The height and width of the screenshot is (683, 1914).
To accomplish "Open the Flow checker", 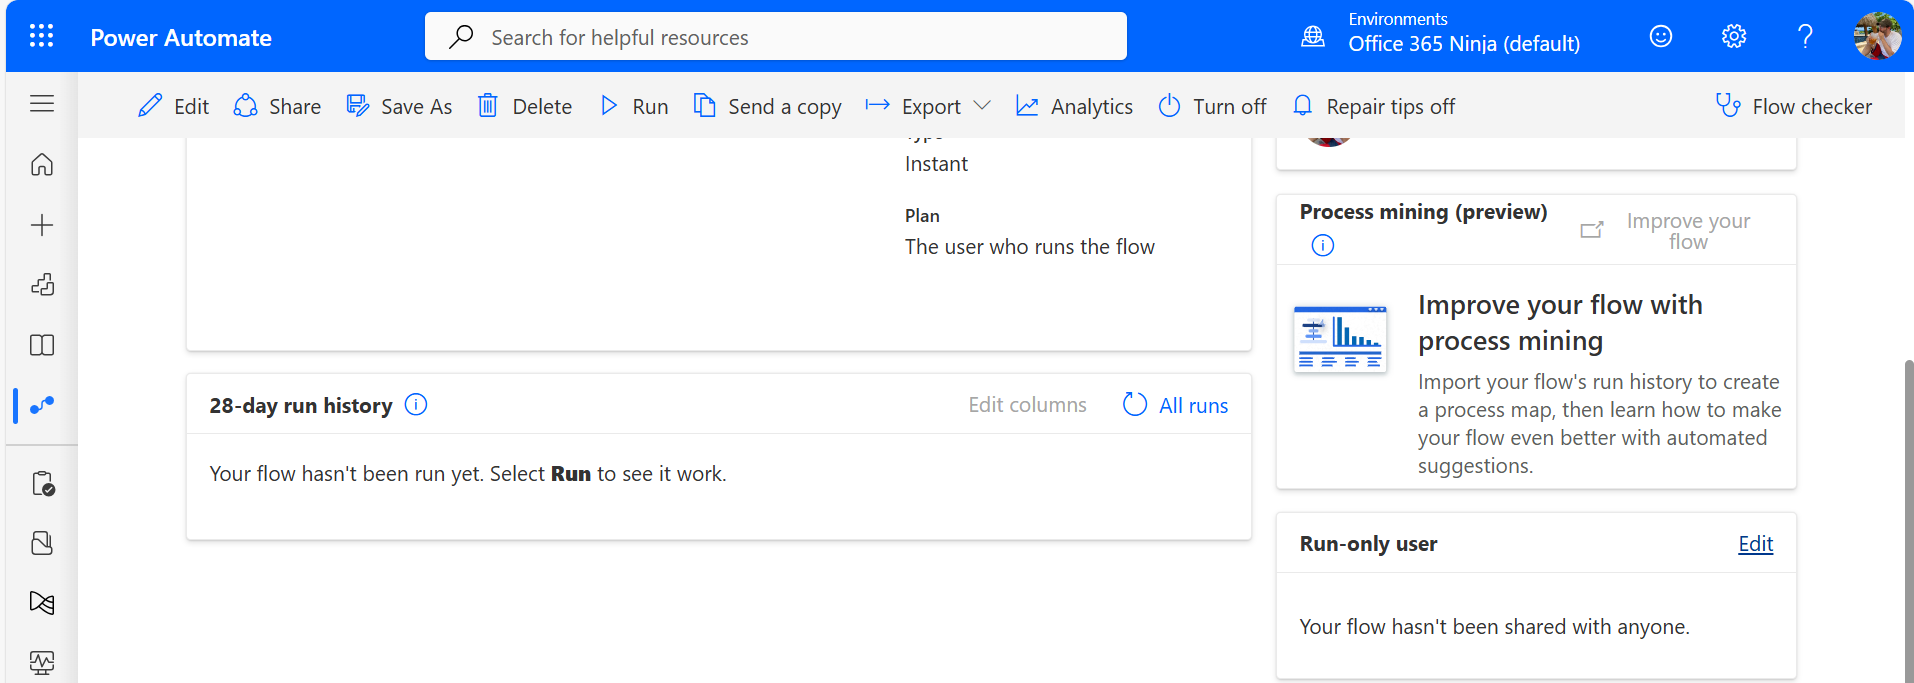I will click(1794, 106).
